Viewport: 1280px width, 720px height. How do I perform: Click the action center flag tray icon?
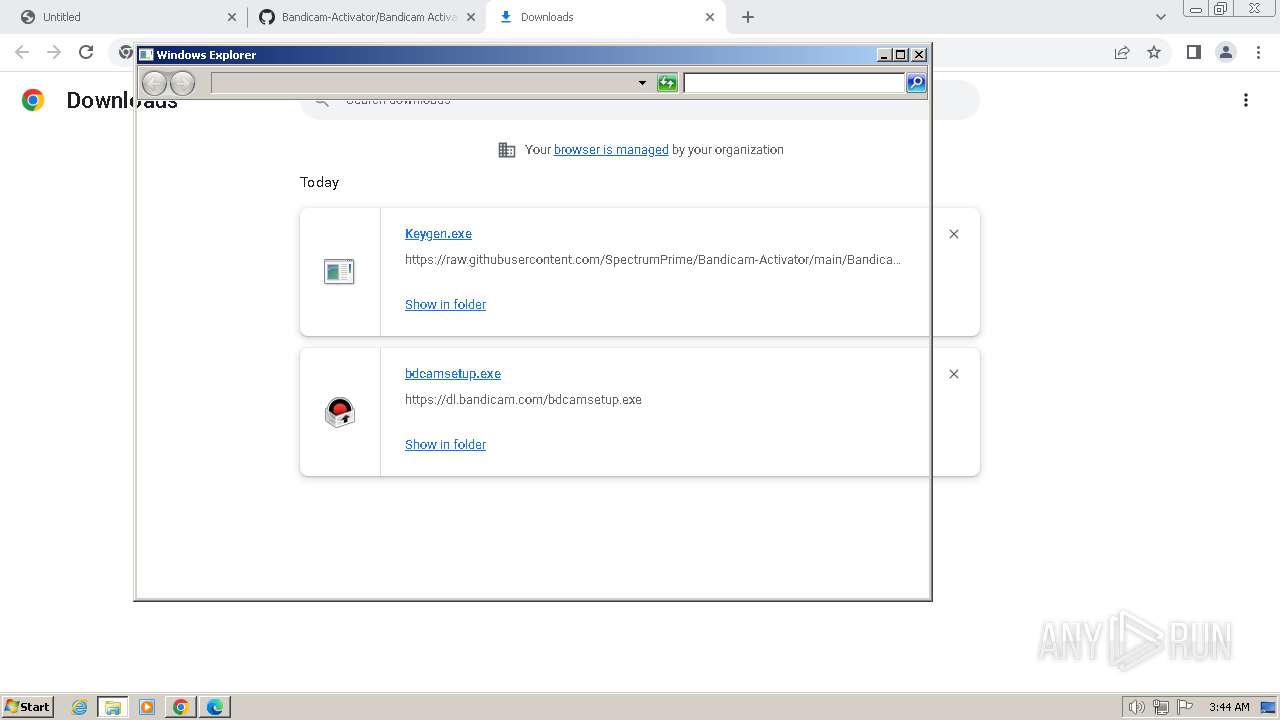(1185, 707)
